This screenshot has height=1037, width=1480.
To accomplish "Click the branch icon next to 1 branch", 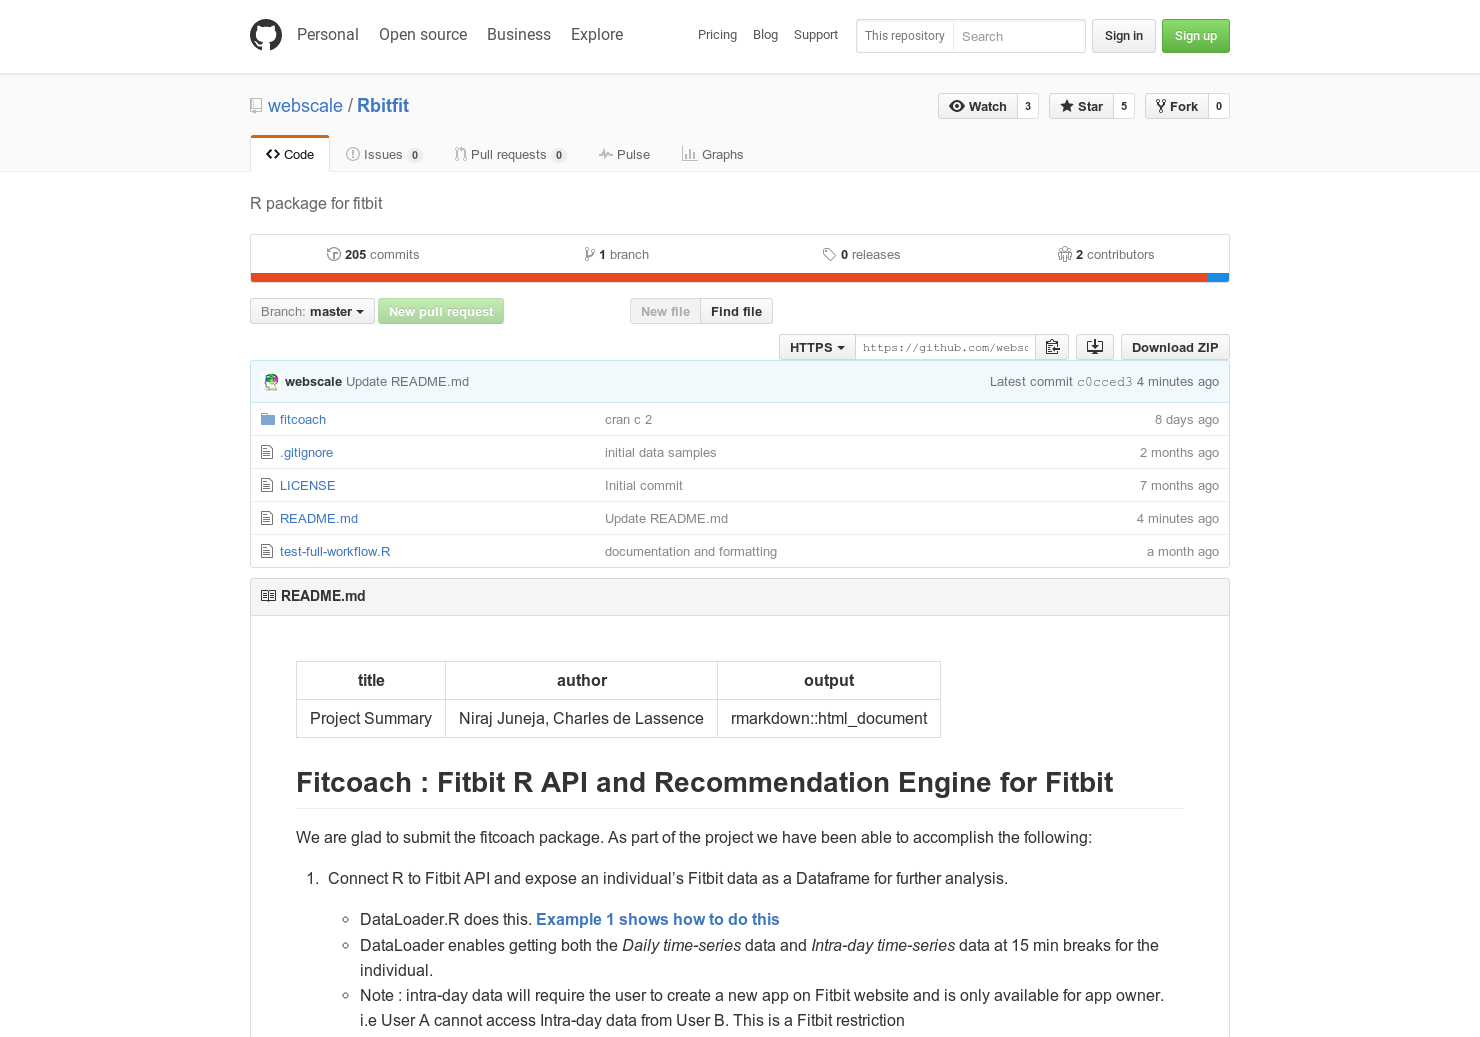I will point(590,254).
